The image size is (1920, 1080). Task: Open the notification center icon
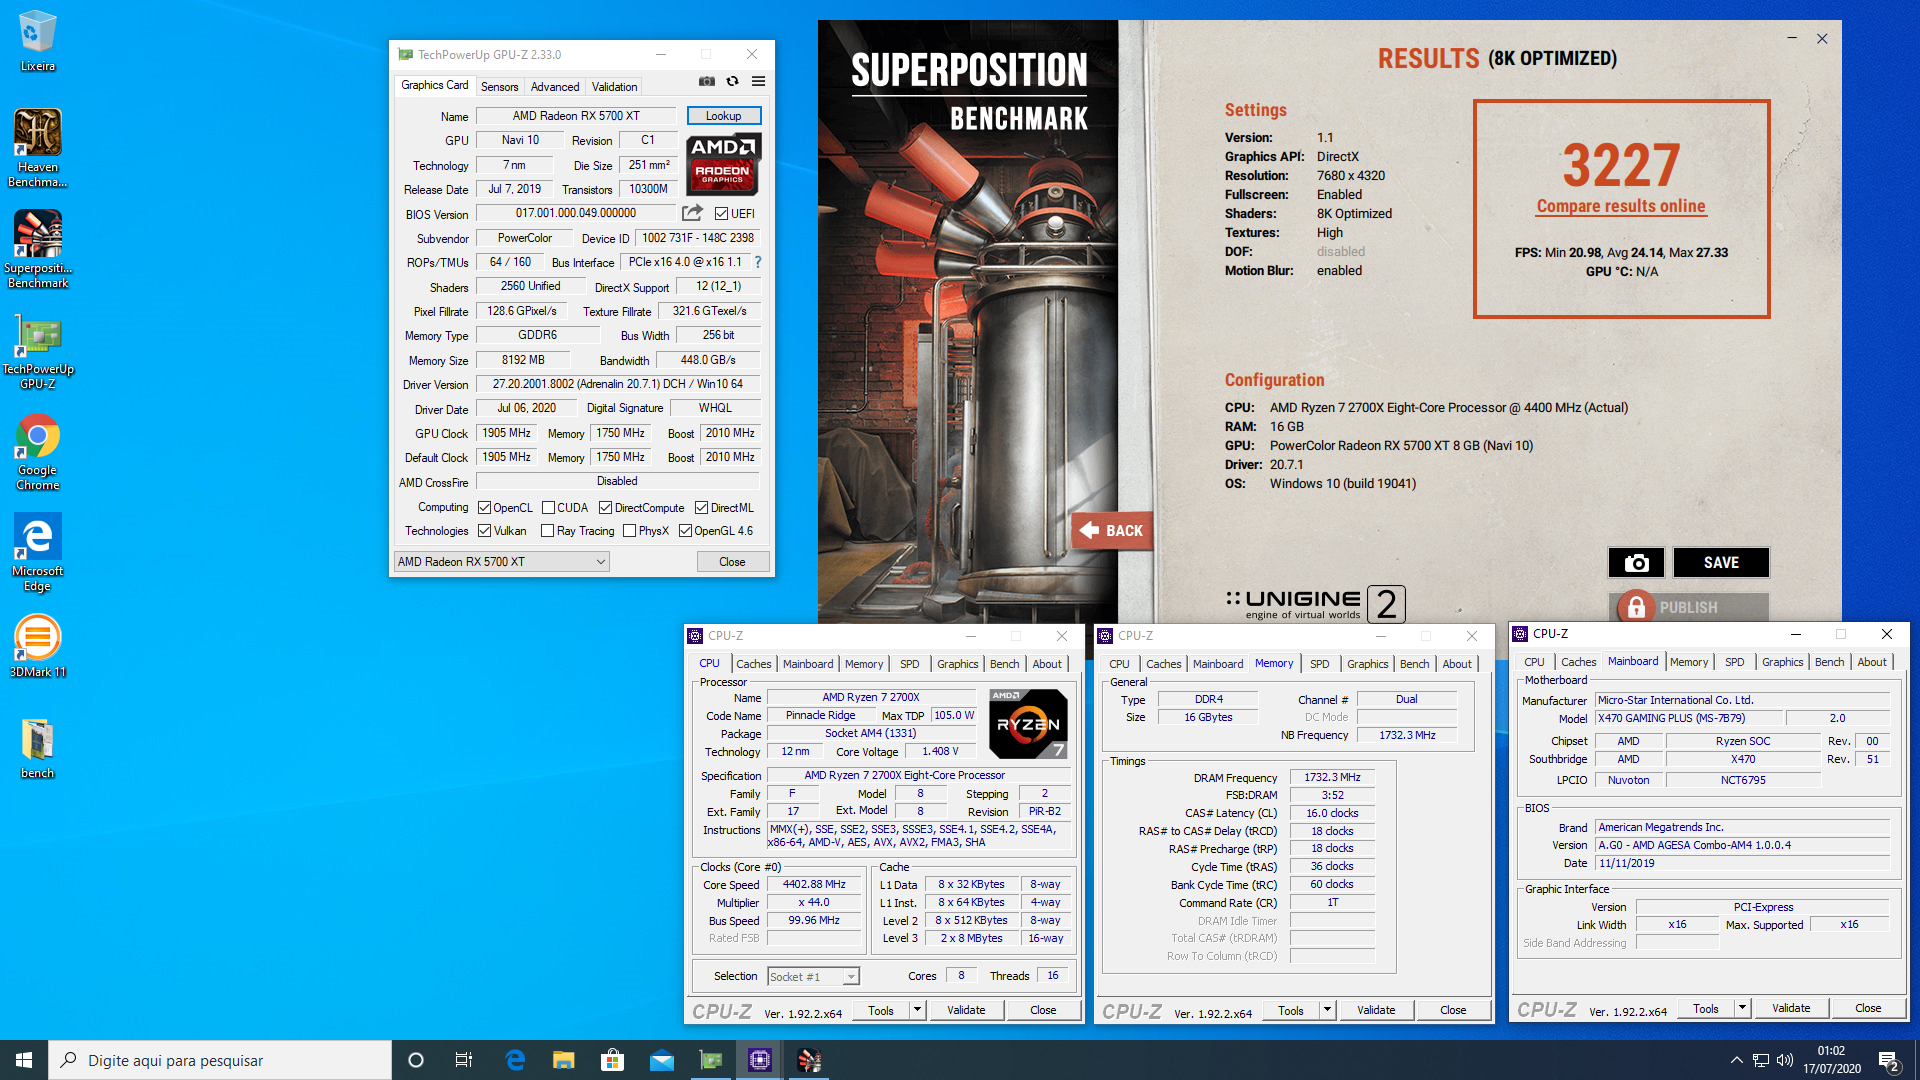(1889, 1060)
